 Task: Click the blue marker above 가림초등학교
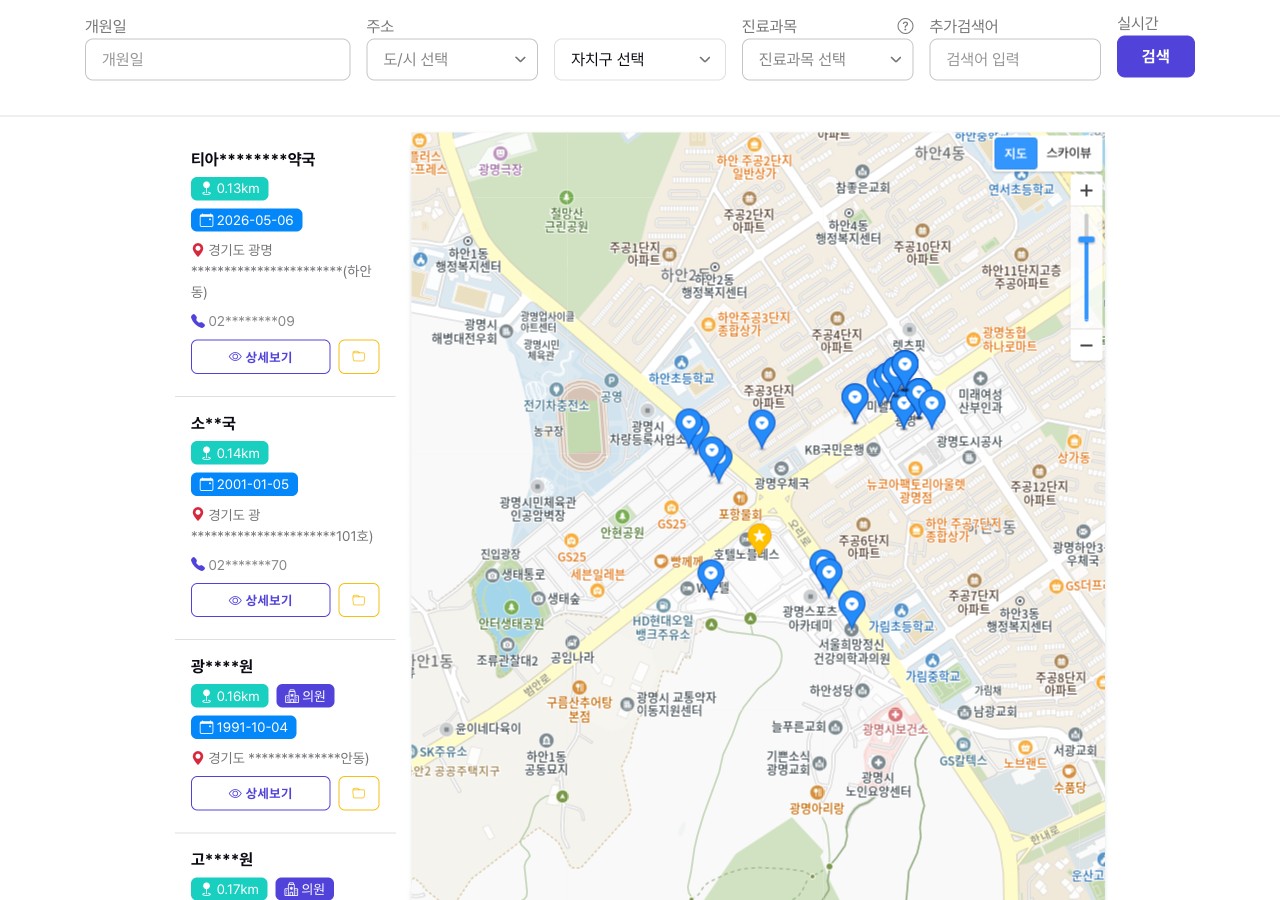(x=852, y=610)
